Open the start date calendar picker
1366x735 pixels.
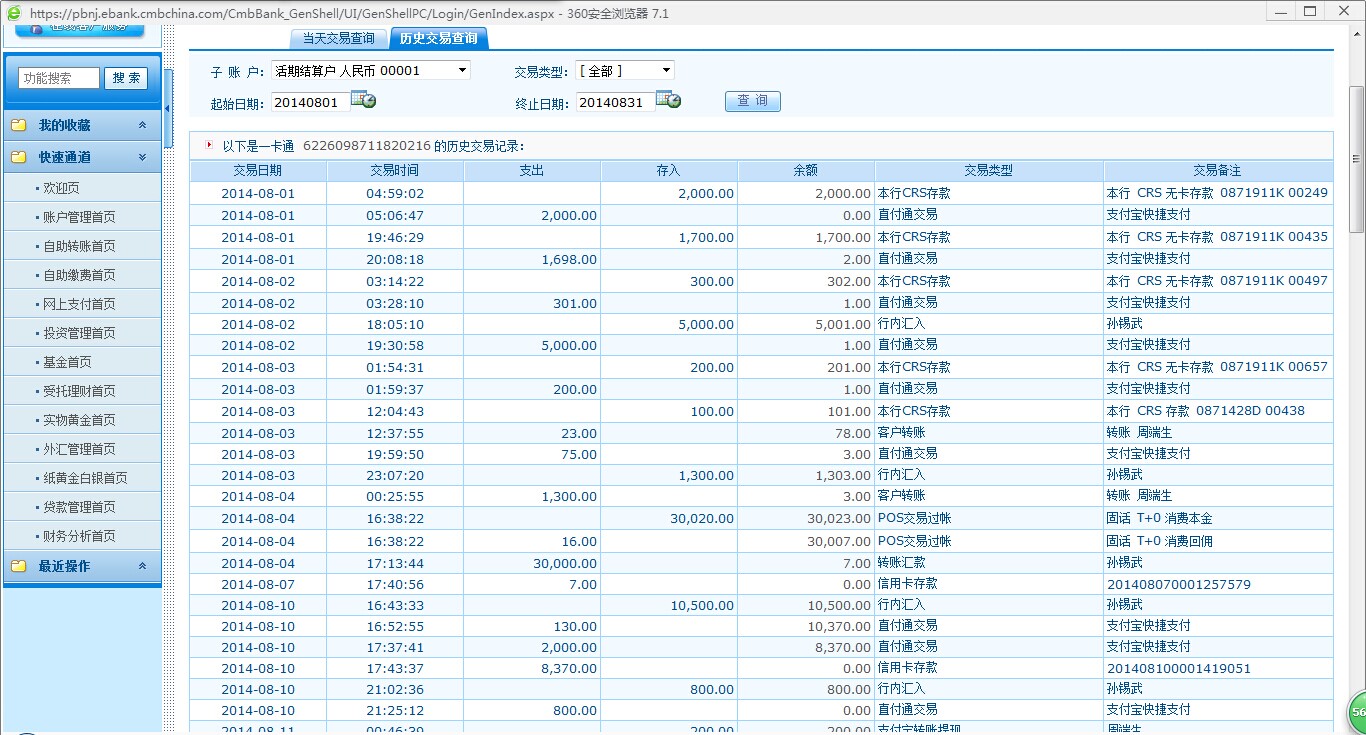coord(363,101)
